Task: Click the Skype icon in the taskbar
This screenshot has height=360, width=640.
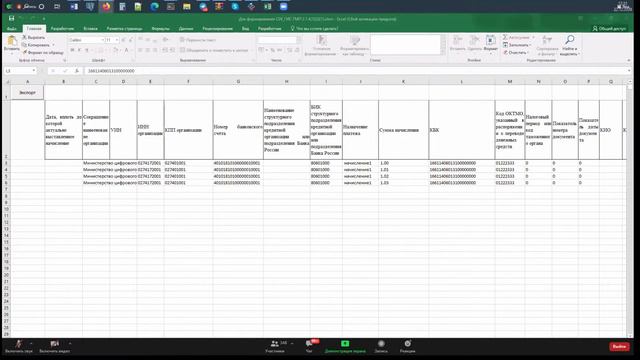Action: (x=235, y=7)
